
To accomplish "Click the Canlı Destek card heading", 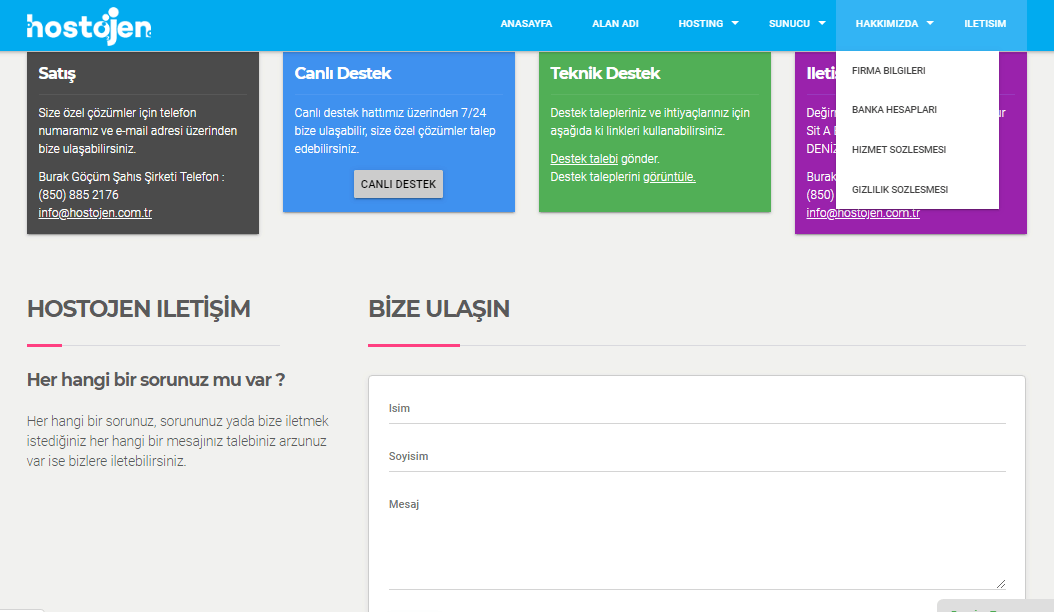I will click(343, 73).
